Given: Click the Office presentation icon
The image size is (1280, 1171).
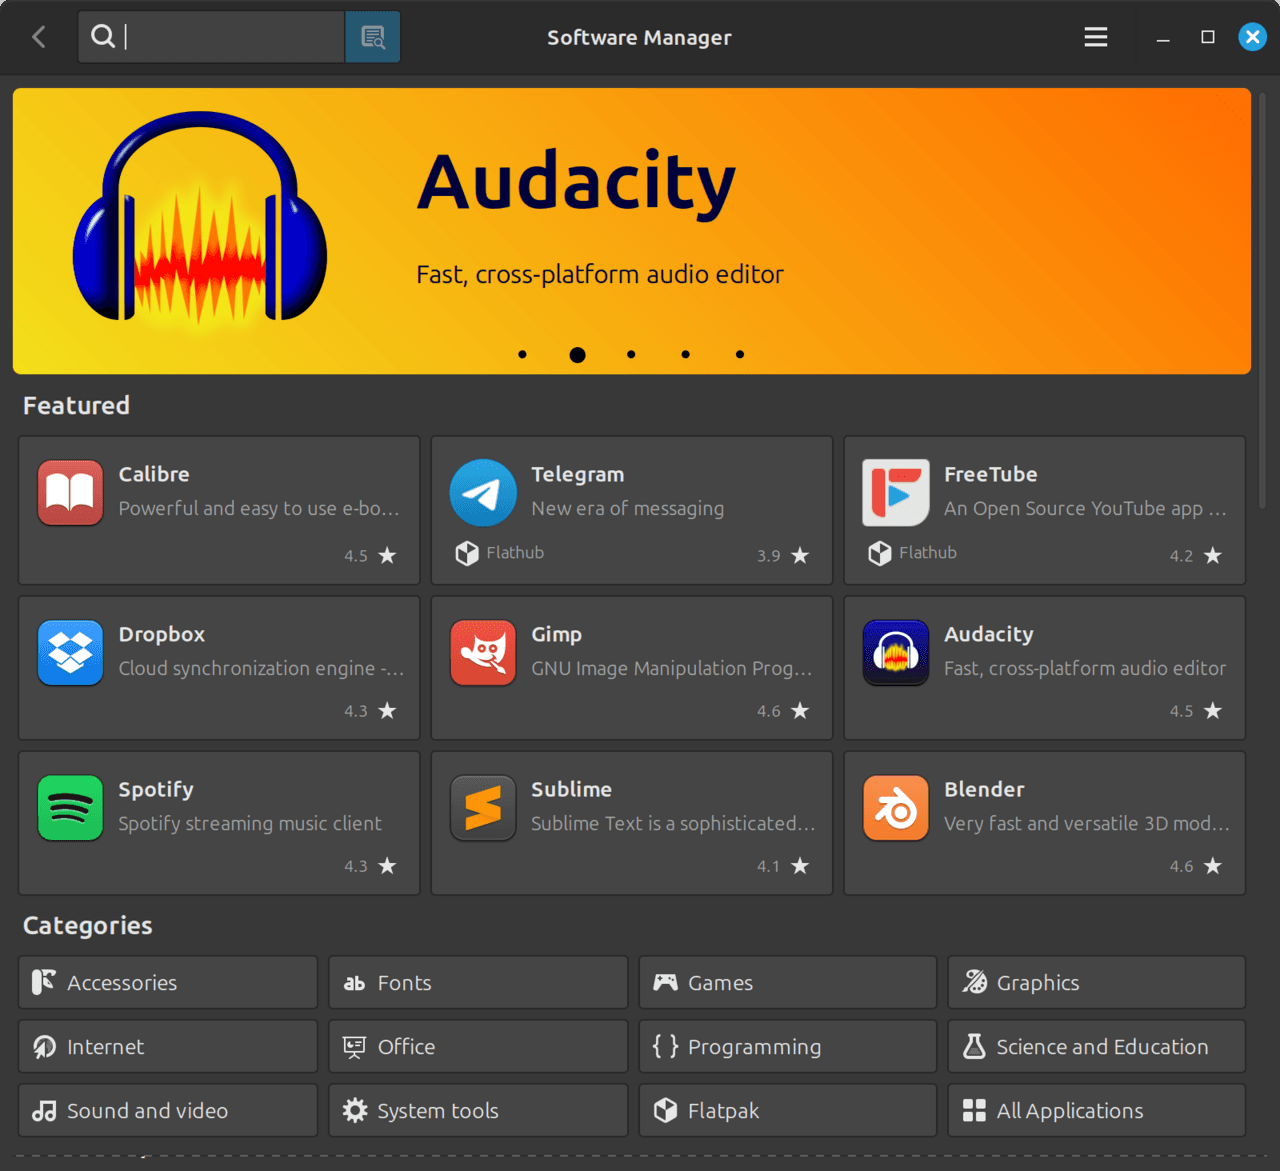Looking at the screenshot, I should [x=355, y=1046].
